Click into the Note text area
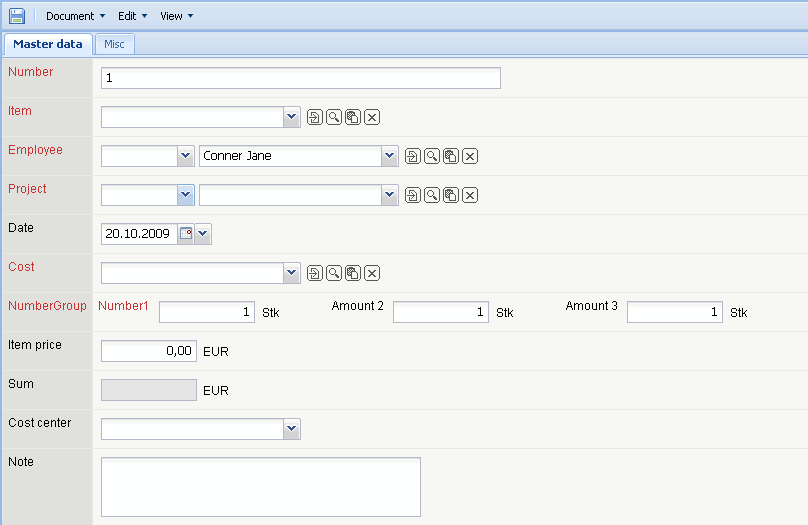The width and height of the screenshot is (808, 525). click(x=260, y=486)
